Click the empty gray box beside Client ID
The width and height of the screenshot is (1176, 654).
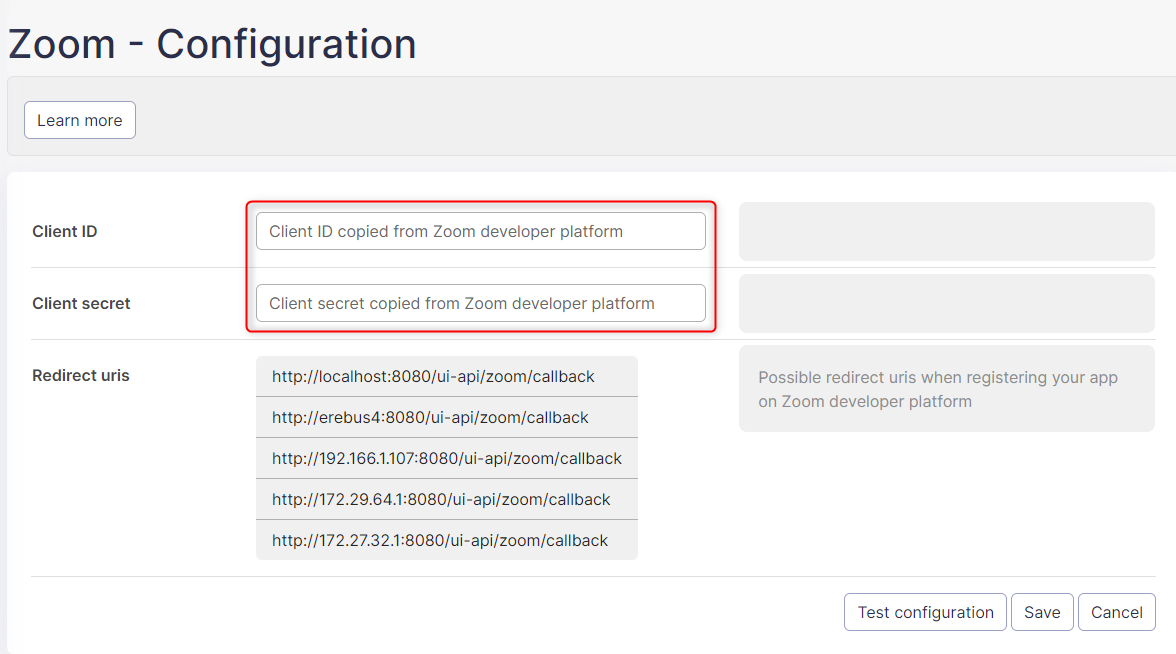[x=946, y=231]
